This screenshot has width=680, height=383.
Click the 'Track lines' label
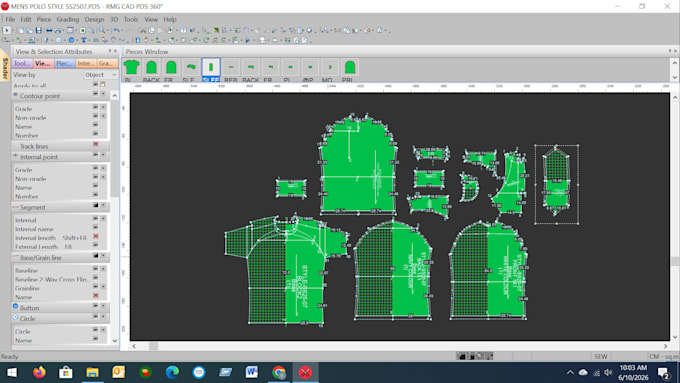click(x=34, y=147)
